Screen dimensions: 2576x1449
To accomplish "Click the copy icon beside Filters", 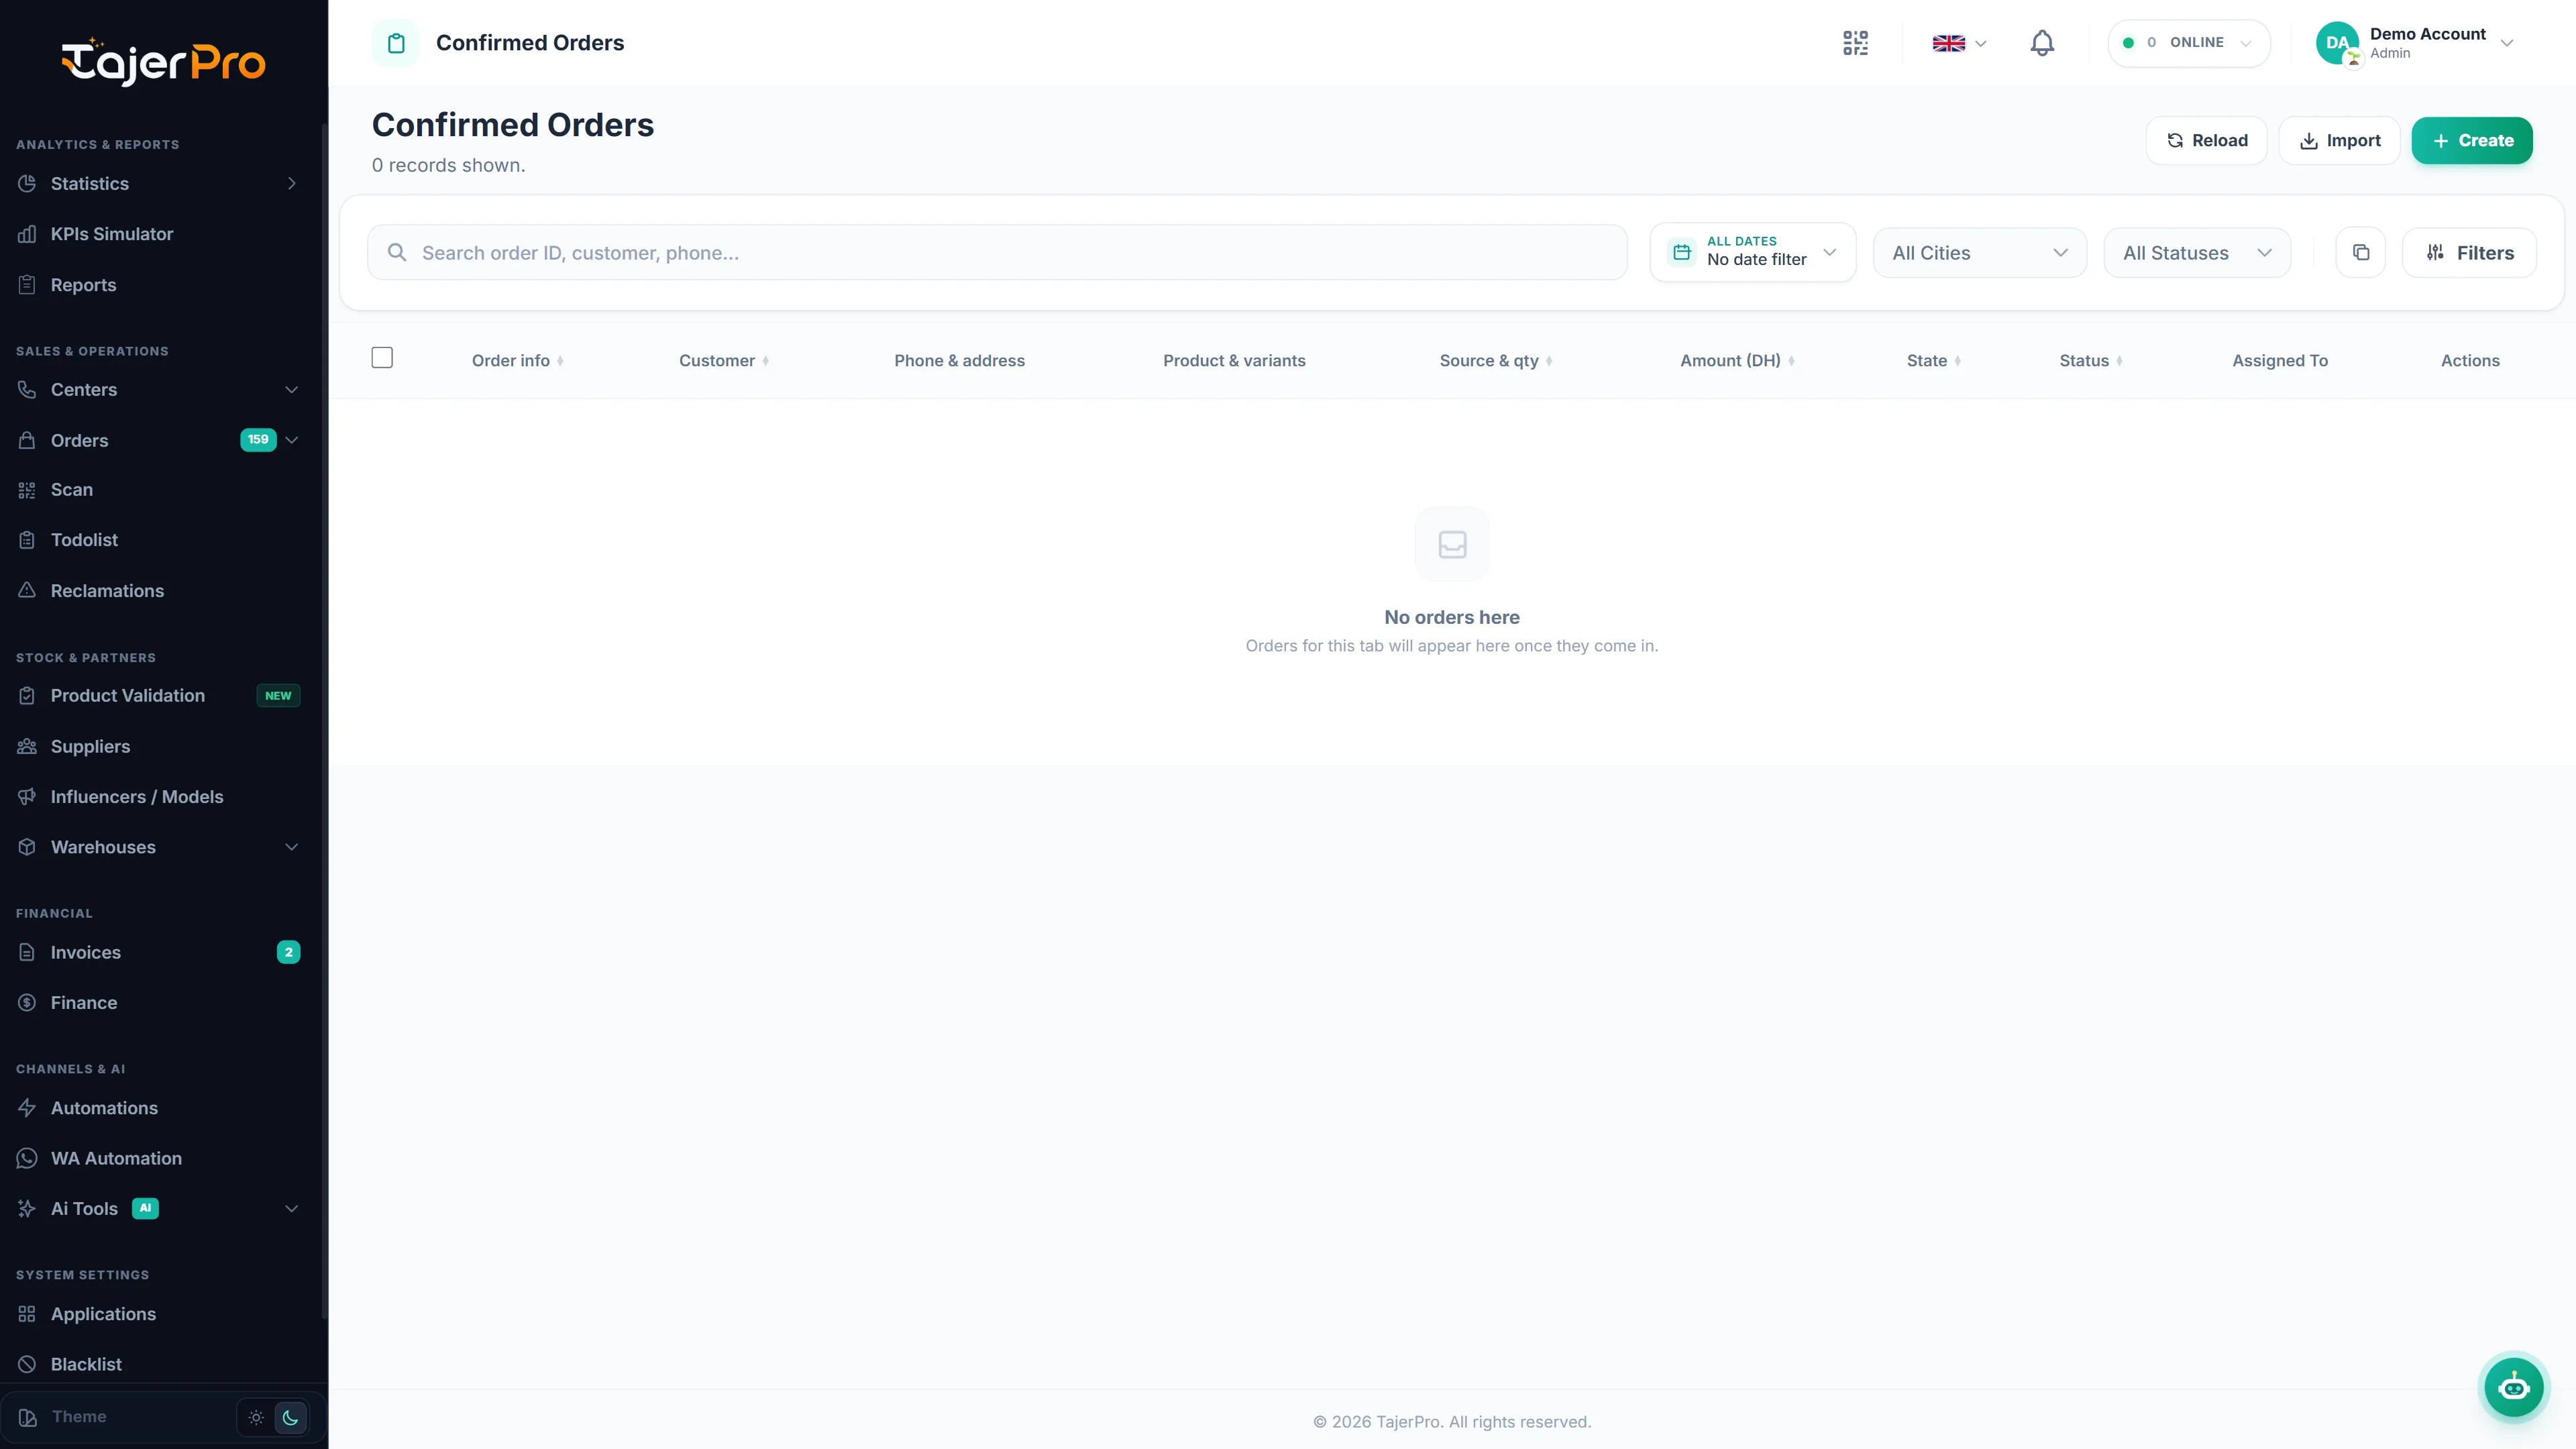I will tap(2360, 253).
